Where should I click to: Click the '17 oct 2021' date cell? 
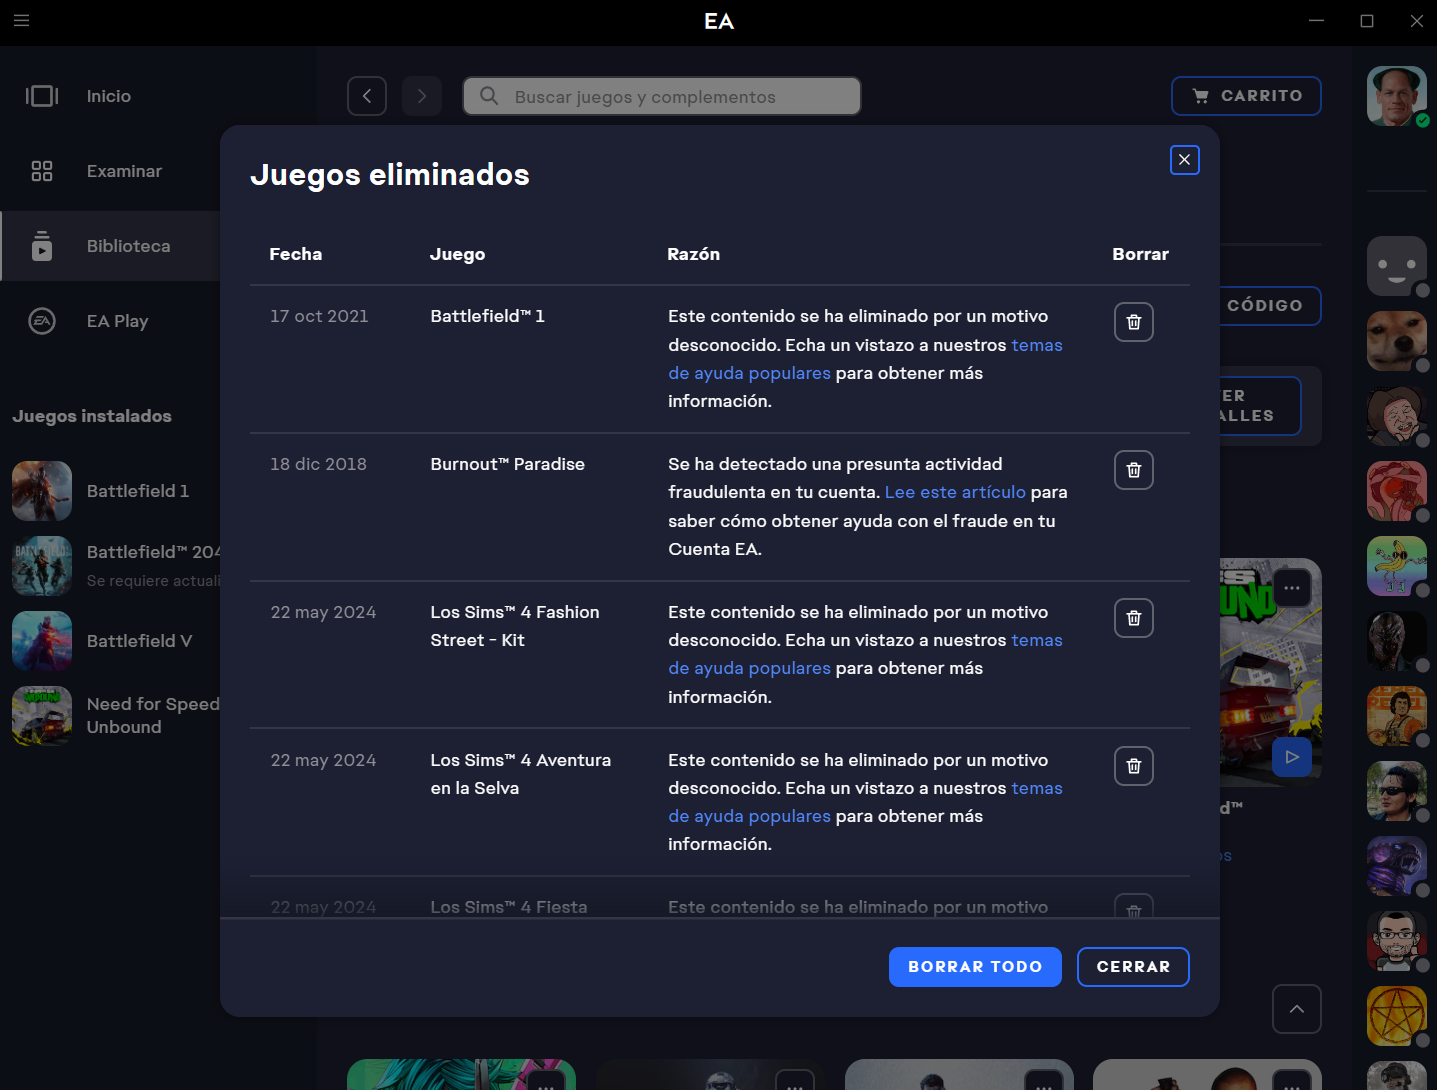pyautogui.click(x=319, y=316)
